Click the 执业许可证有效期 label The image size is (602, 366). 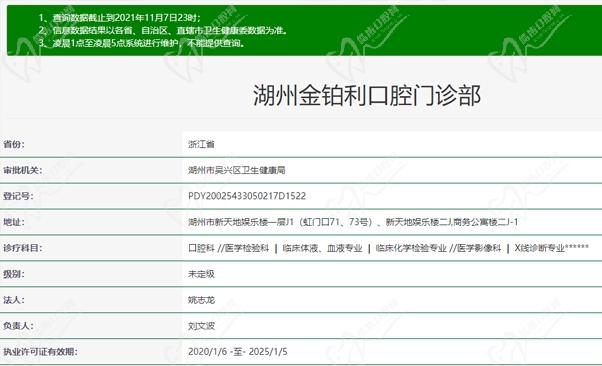tap(40, 352)
